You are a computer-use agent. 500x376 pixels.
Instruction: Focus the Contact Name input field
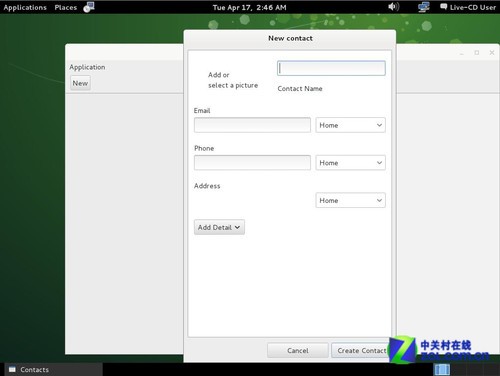click(331, 68)
